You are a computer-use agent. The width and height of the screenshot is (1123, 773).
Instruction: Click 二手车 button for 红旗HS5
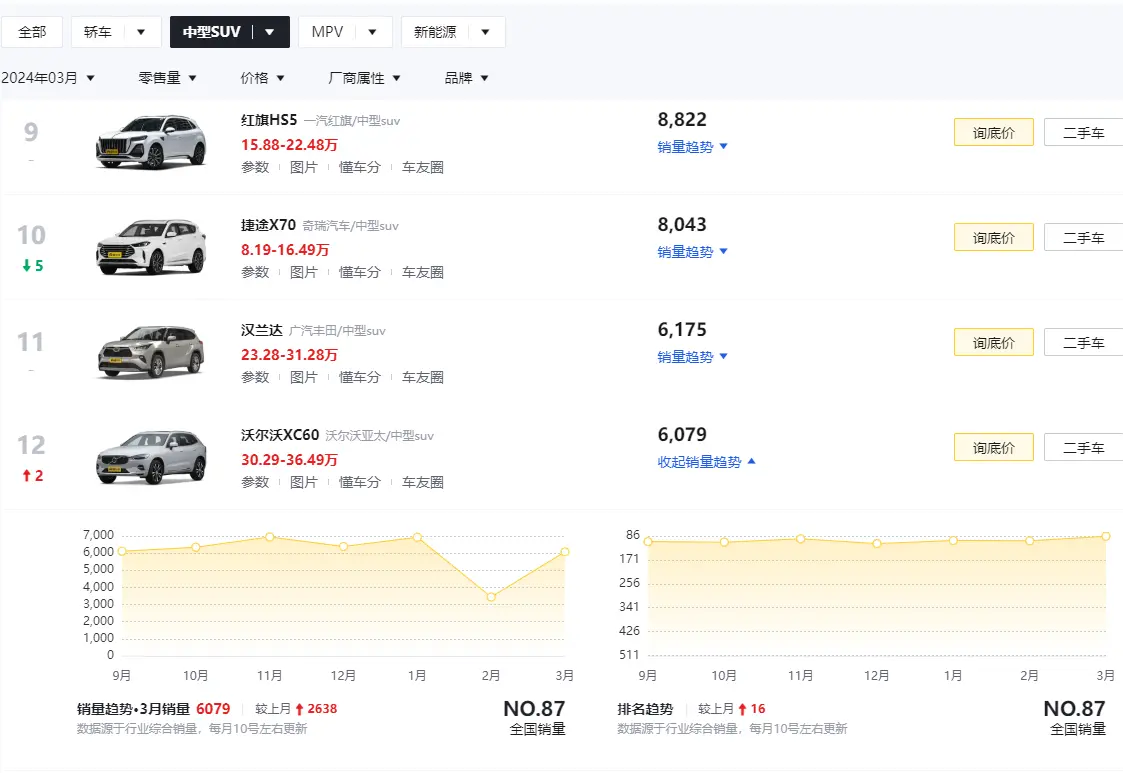point(1084,133)
